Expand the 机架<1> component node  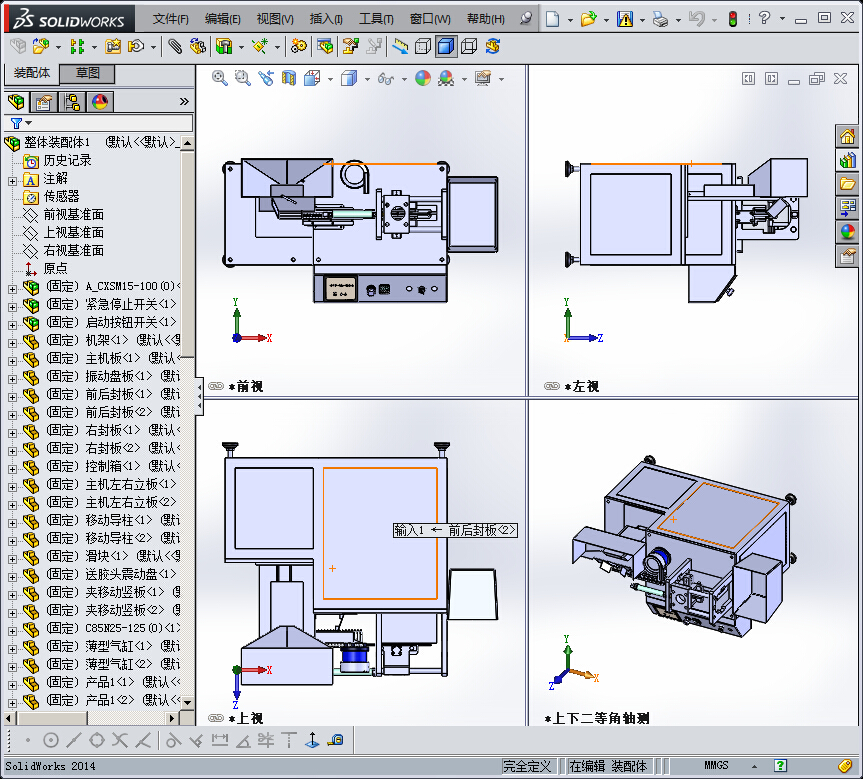[13, 343]
